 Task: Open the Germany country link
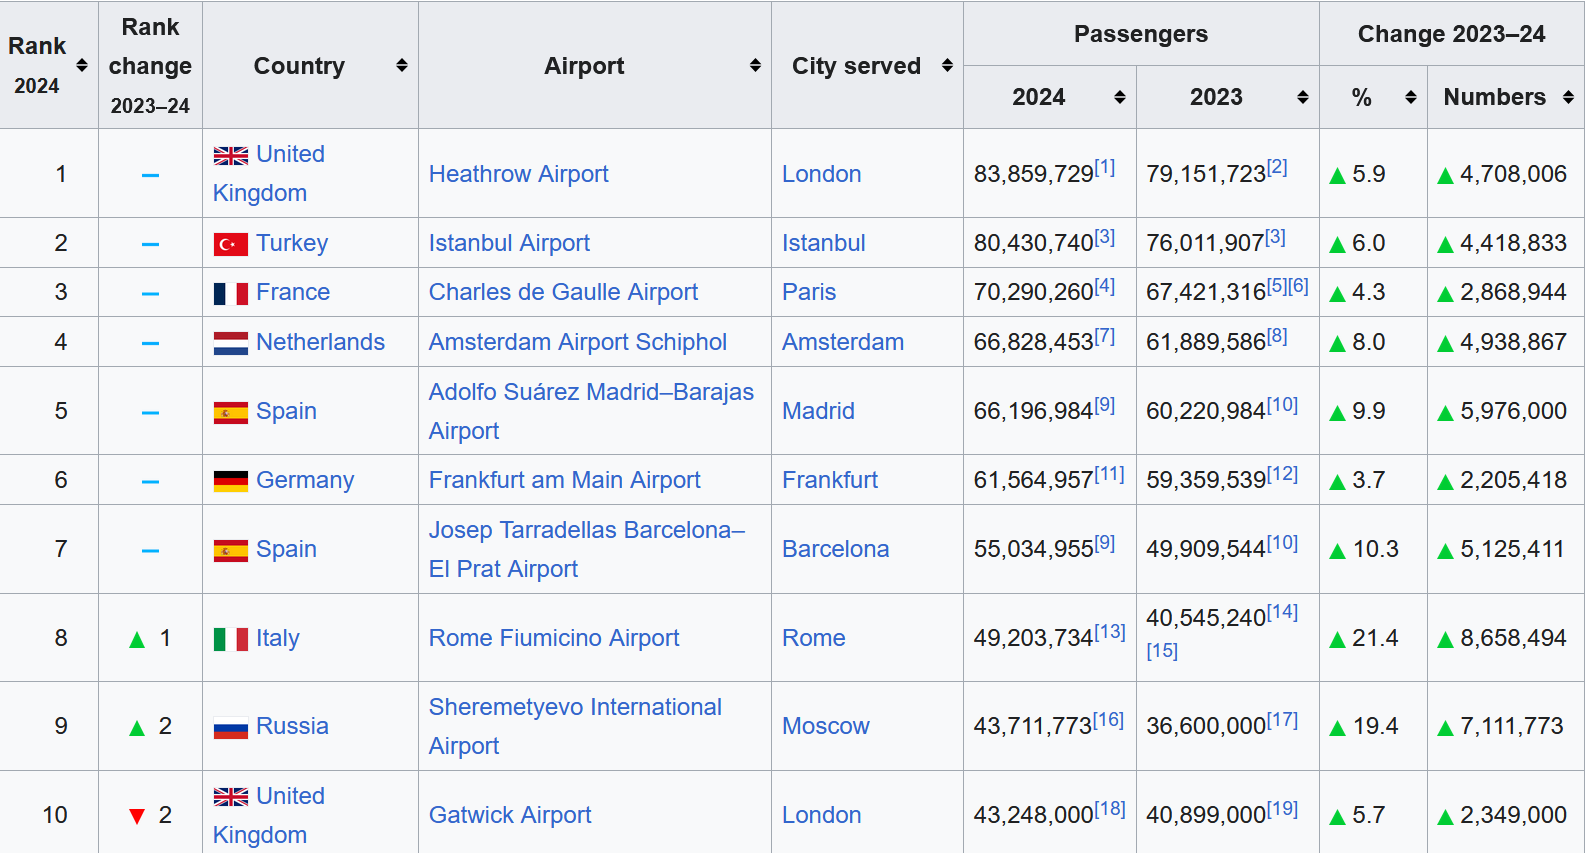305,480
